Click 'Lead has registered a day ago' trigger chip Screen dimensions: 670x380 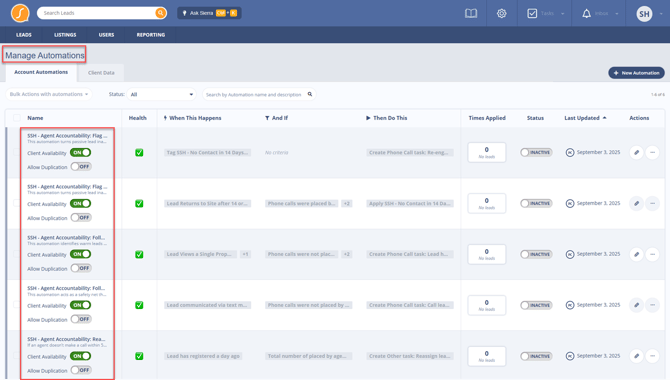(203, 356)
